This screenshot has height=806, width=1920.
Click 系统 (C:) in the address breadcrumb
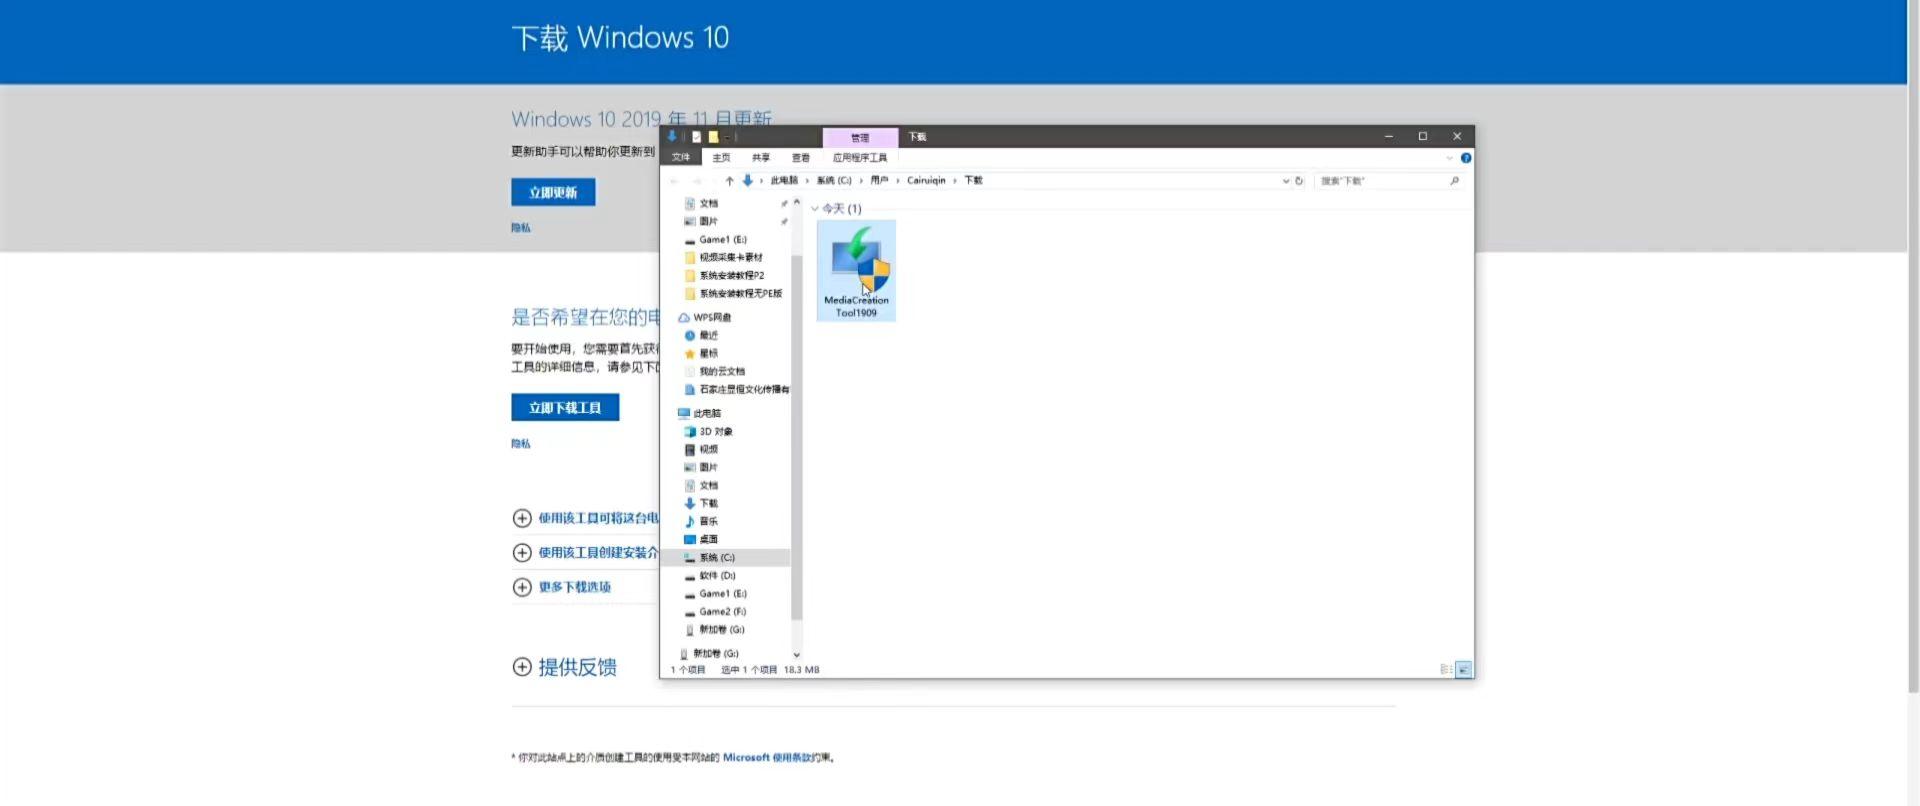(x=834, y=181)
